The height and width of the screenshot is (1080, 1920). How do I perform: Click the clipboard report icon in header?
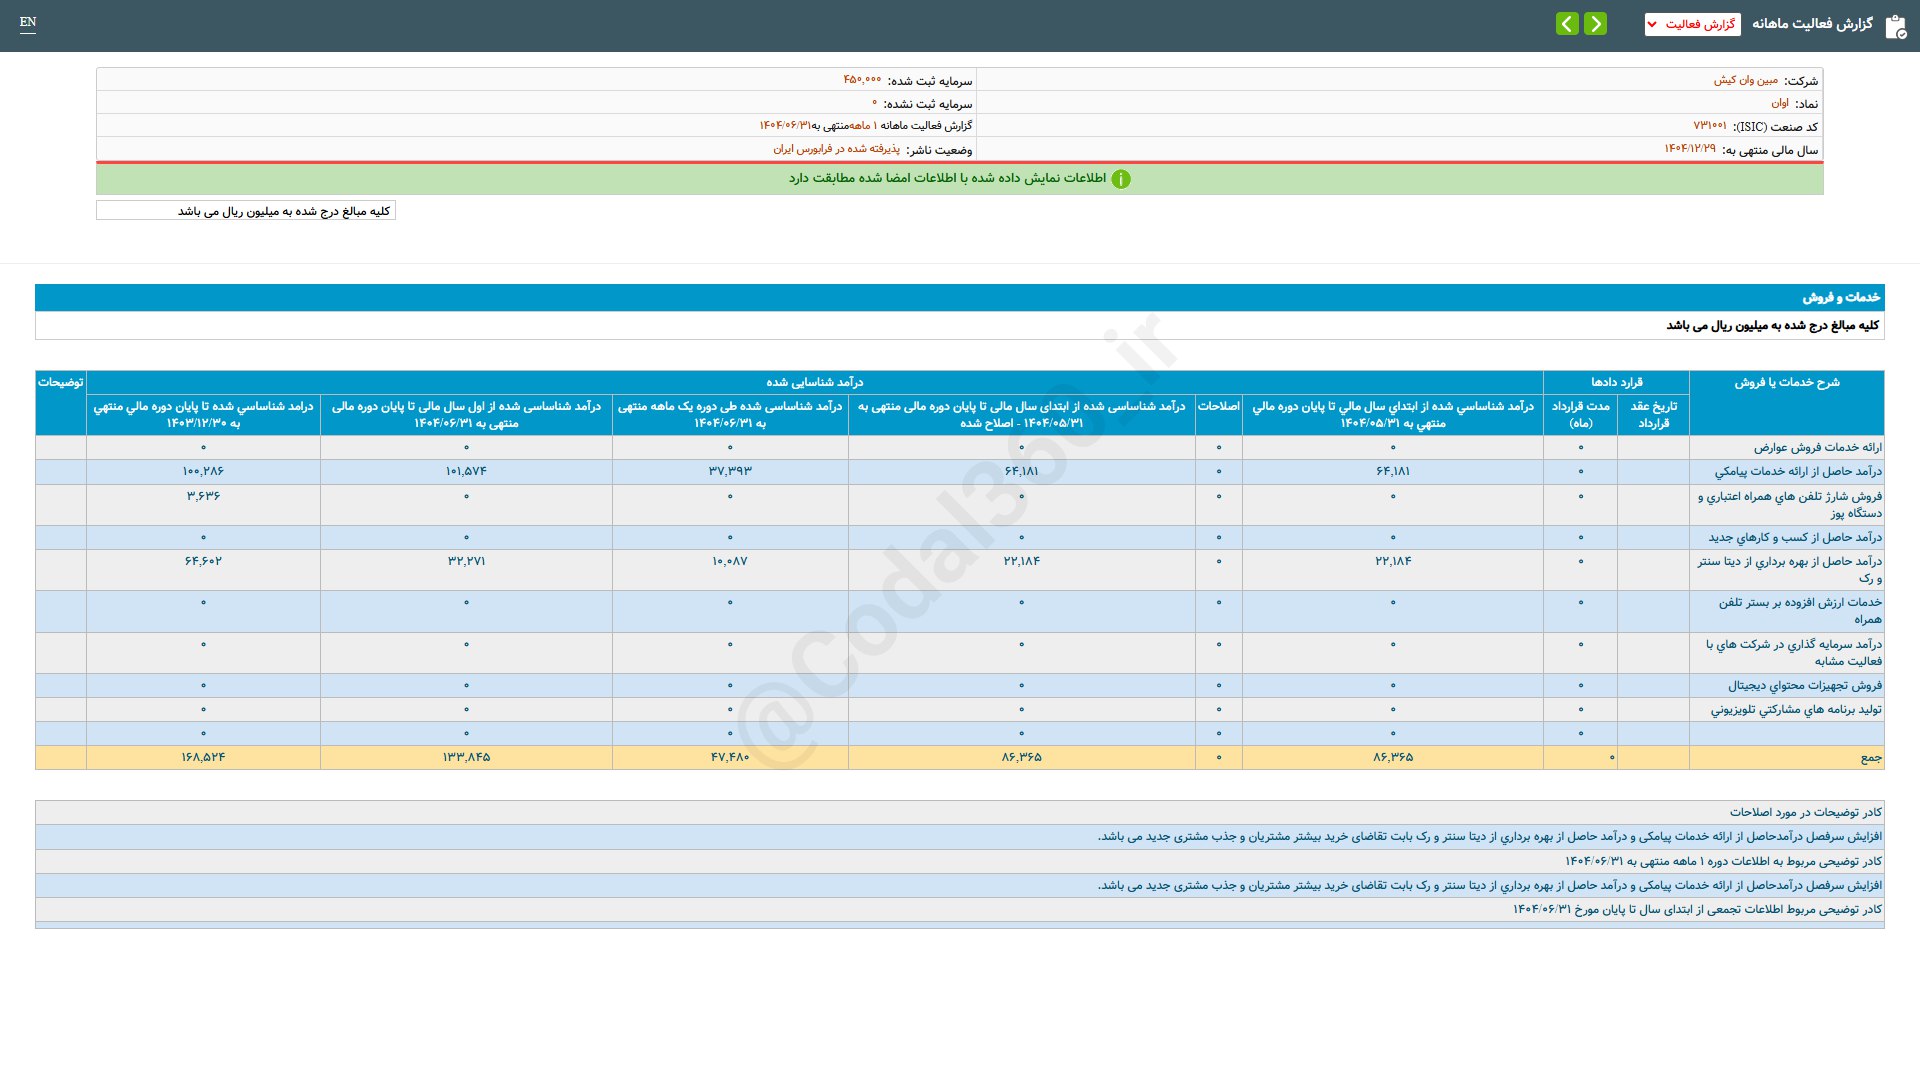tap(1895, 26)
